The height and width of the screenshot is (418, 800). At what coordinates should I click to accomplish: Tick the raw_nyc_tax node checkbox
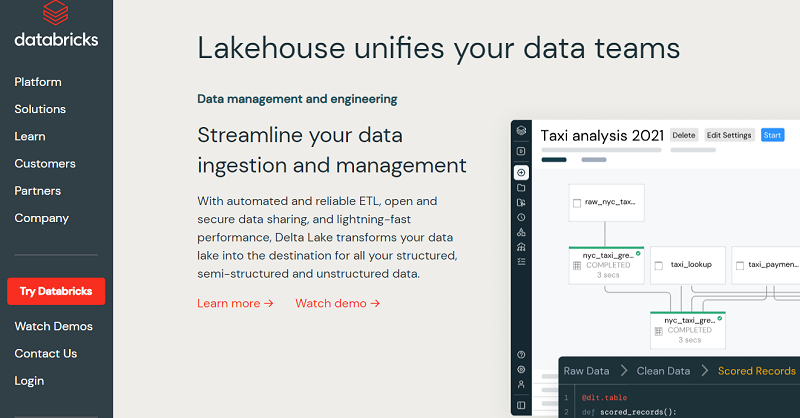pos(577,203)
